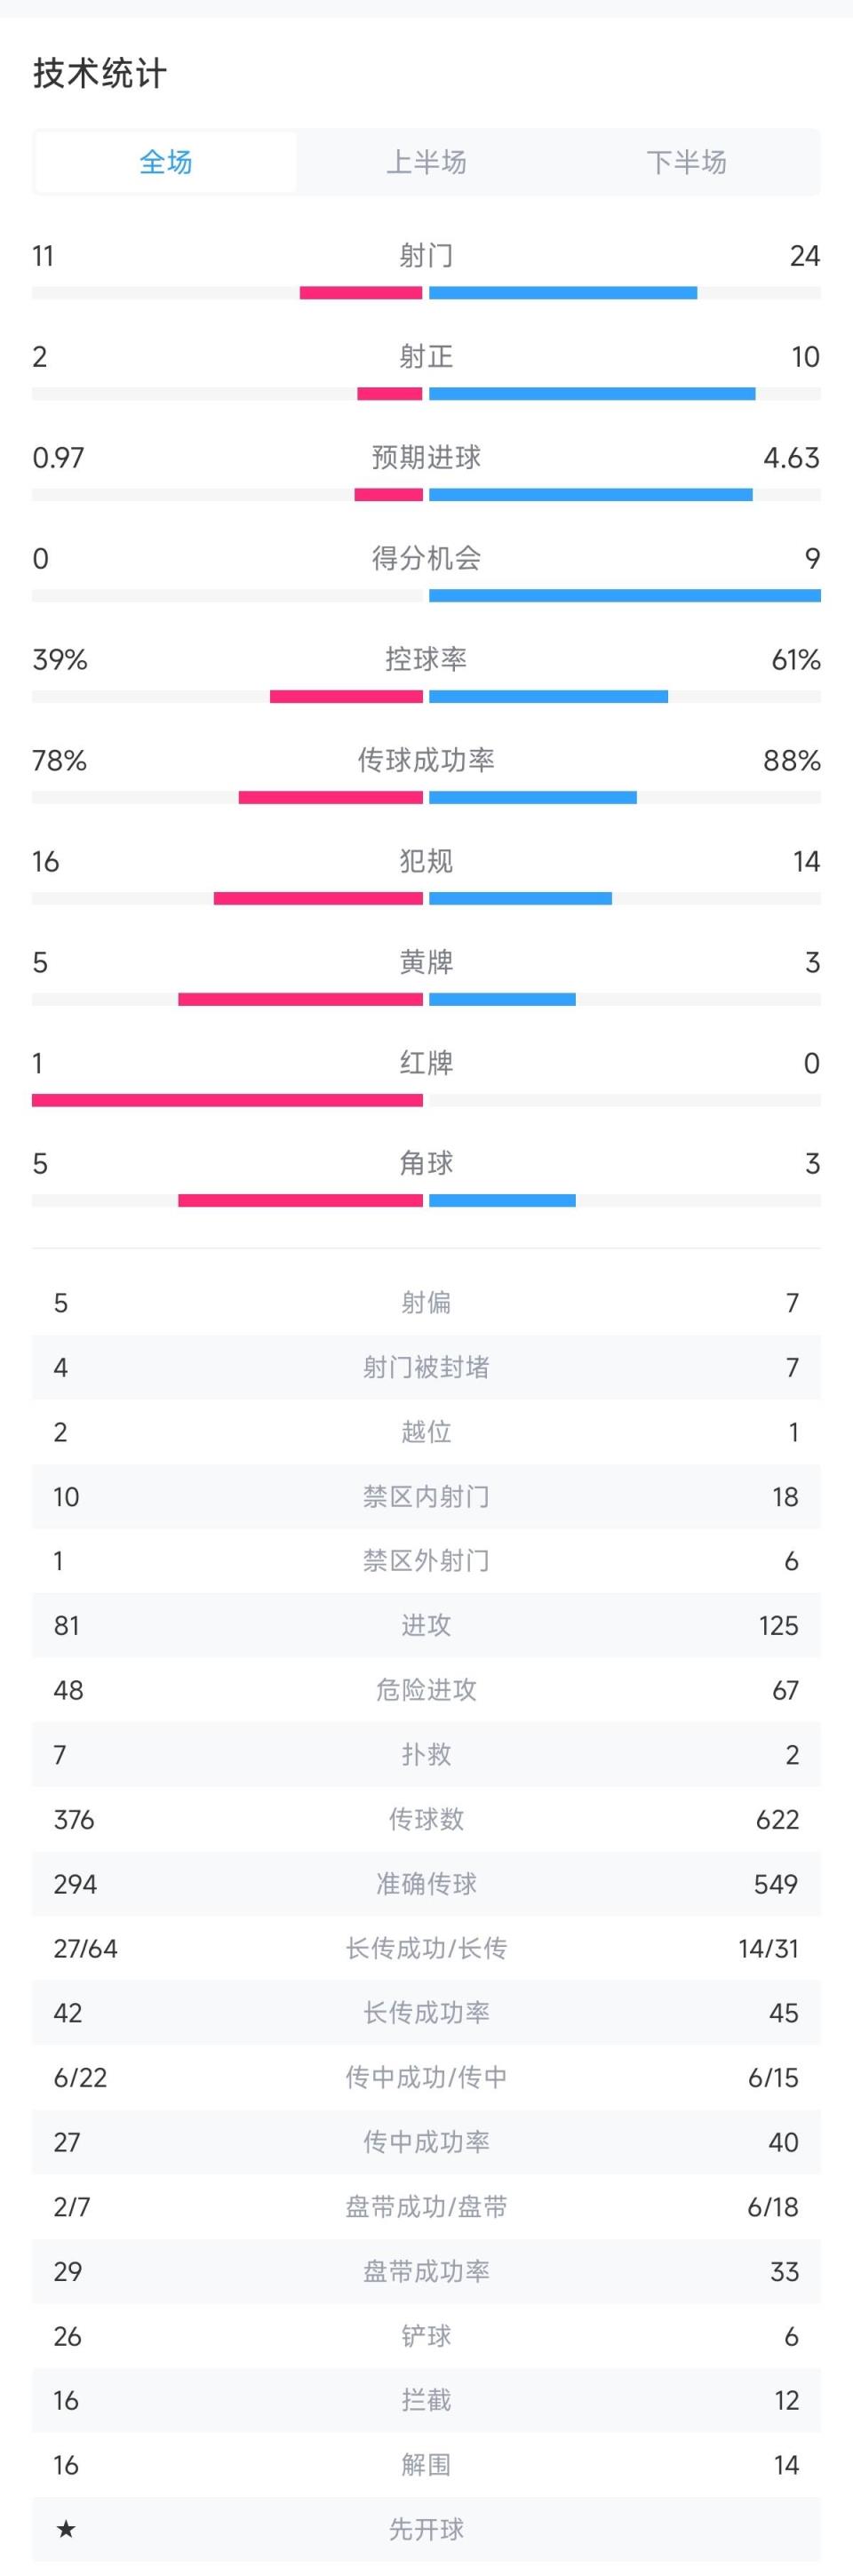Click the 传球成功率 stat label
The height and width of the screenshot is (2576, 853).
click(x=426, y=760)
